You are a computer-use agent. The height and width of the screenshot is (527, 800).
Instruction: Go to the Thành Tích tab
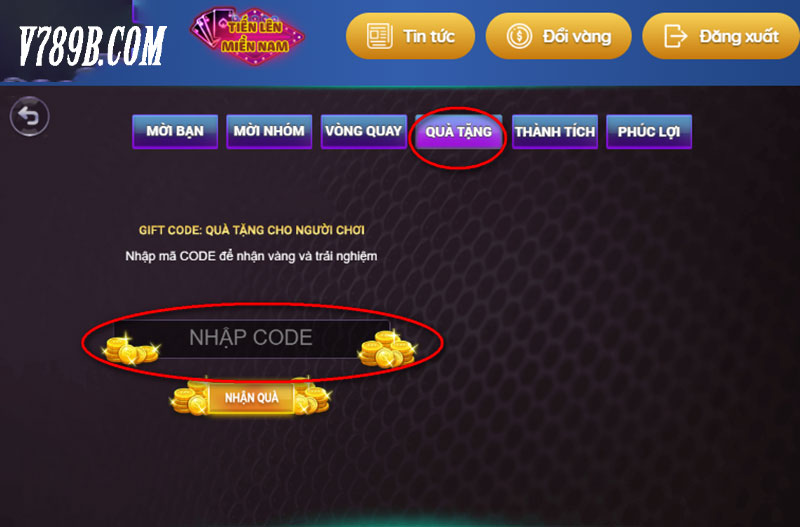tap(555, 132)
